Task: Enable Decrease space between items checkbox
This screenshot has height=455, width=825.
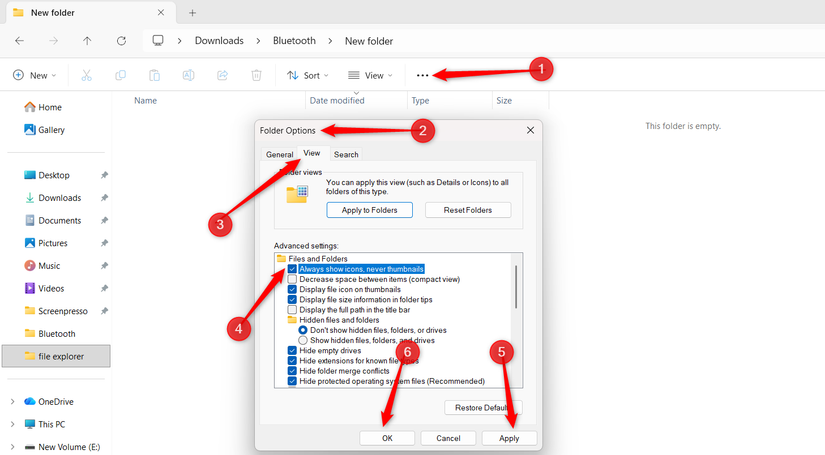Action: tap(292, 279)
